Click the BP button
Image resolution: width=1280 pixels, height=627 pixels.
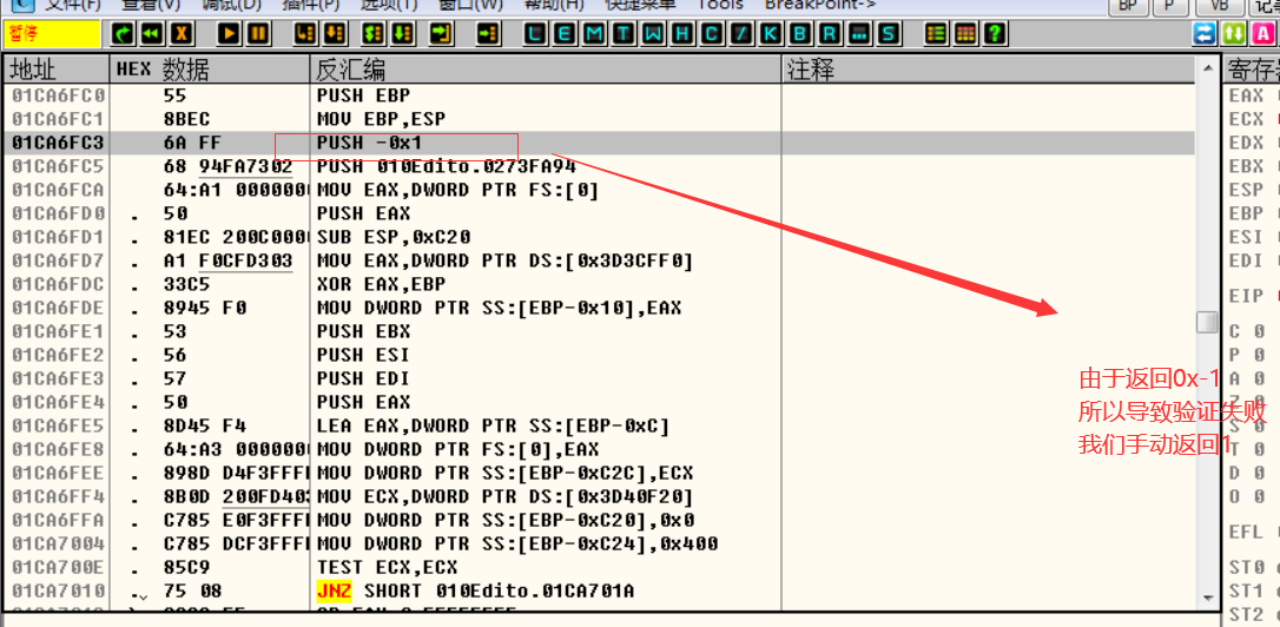[x=1128, y=6]
